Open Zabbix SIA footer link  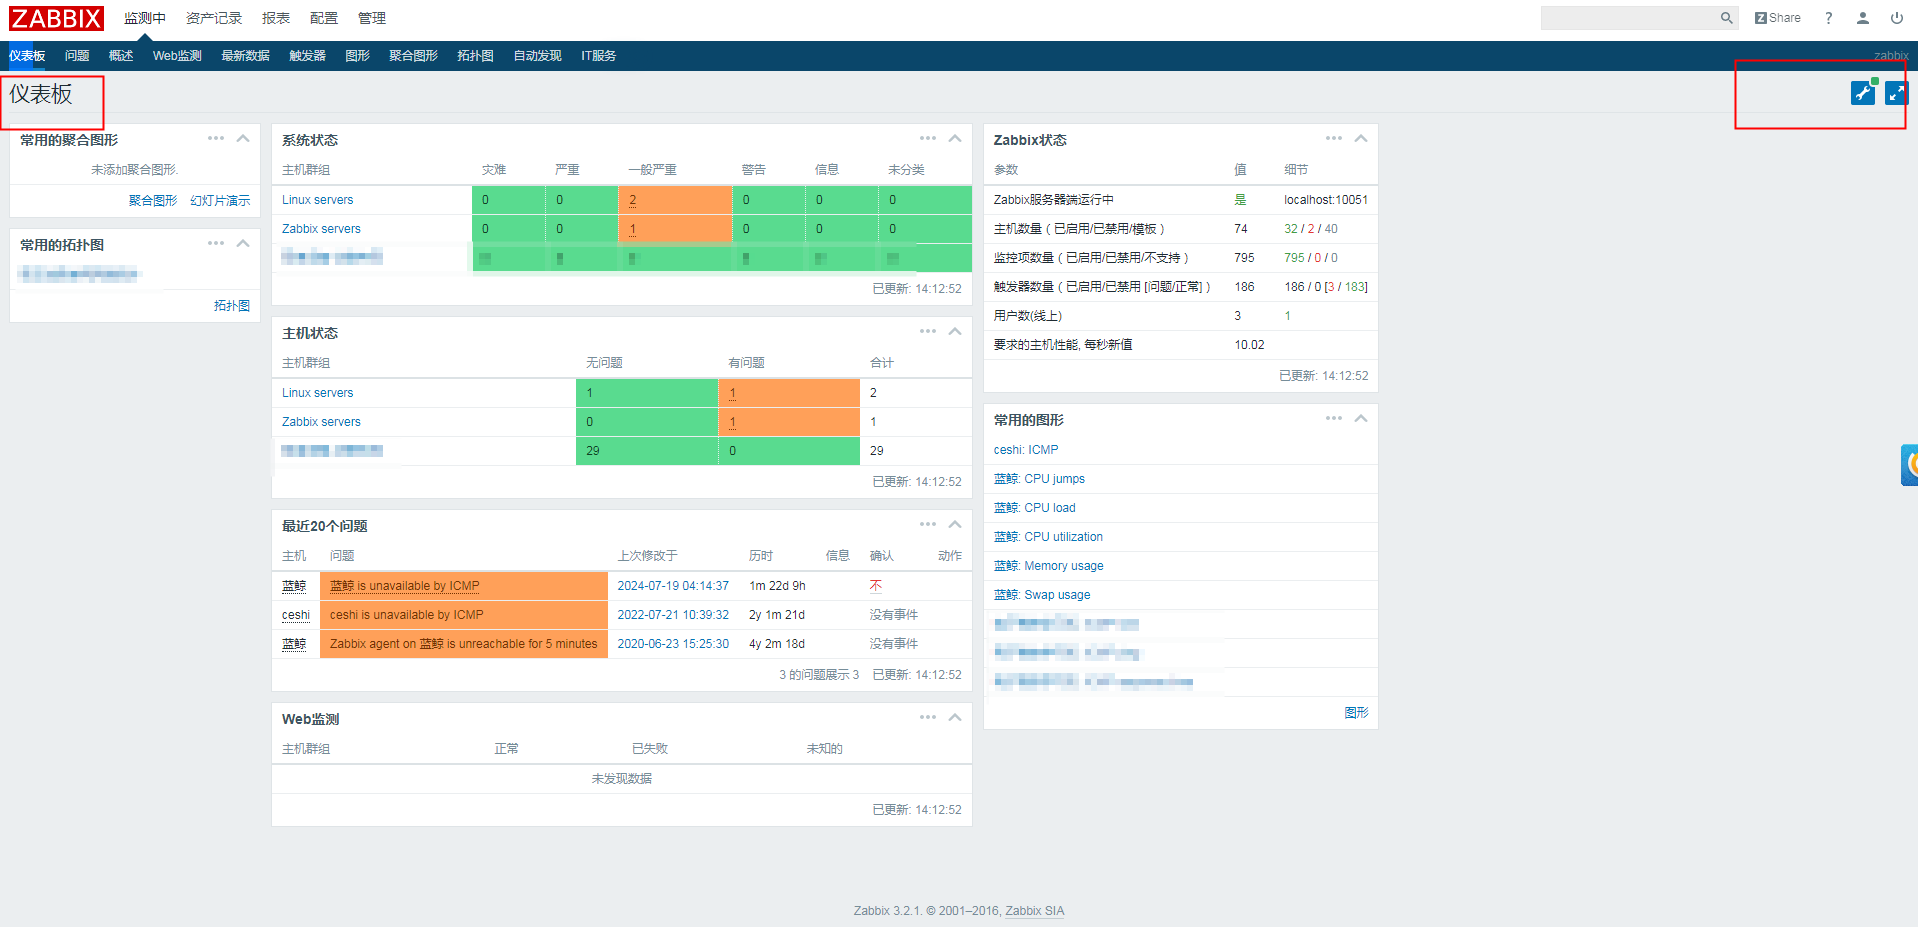click(x=1035, y=911)
